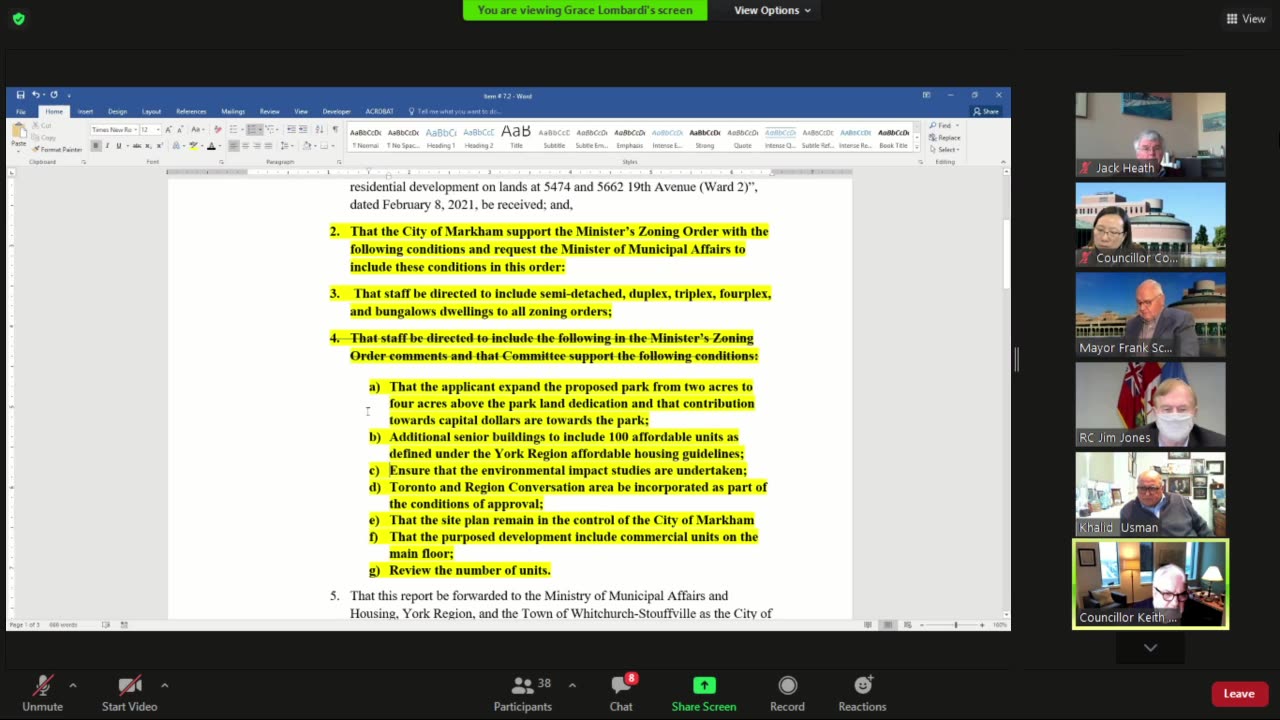
Task: Justify the paragraph text
Action: point(268,146)
